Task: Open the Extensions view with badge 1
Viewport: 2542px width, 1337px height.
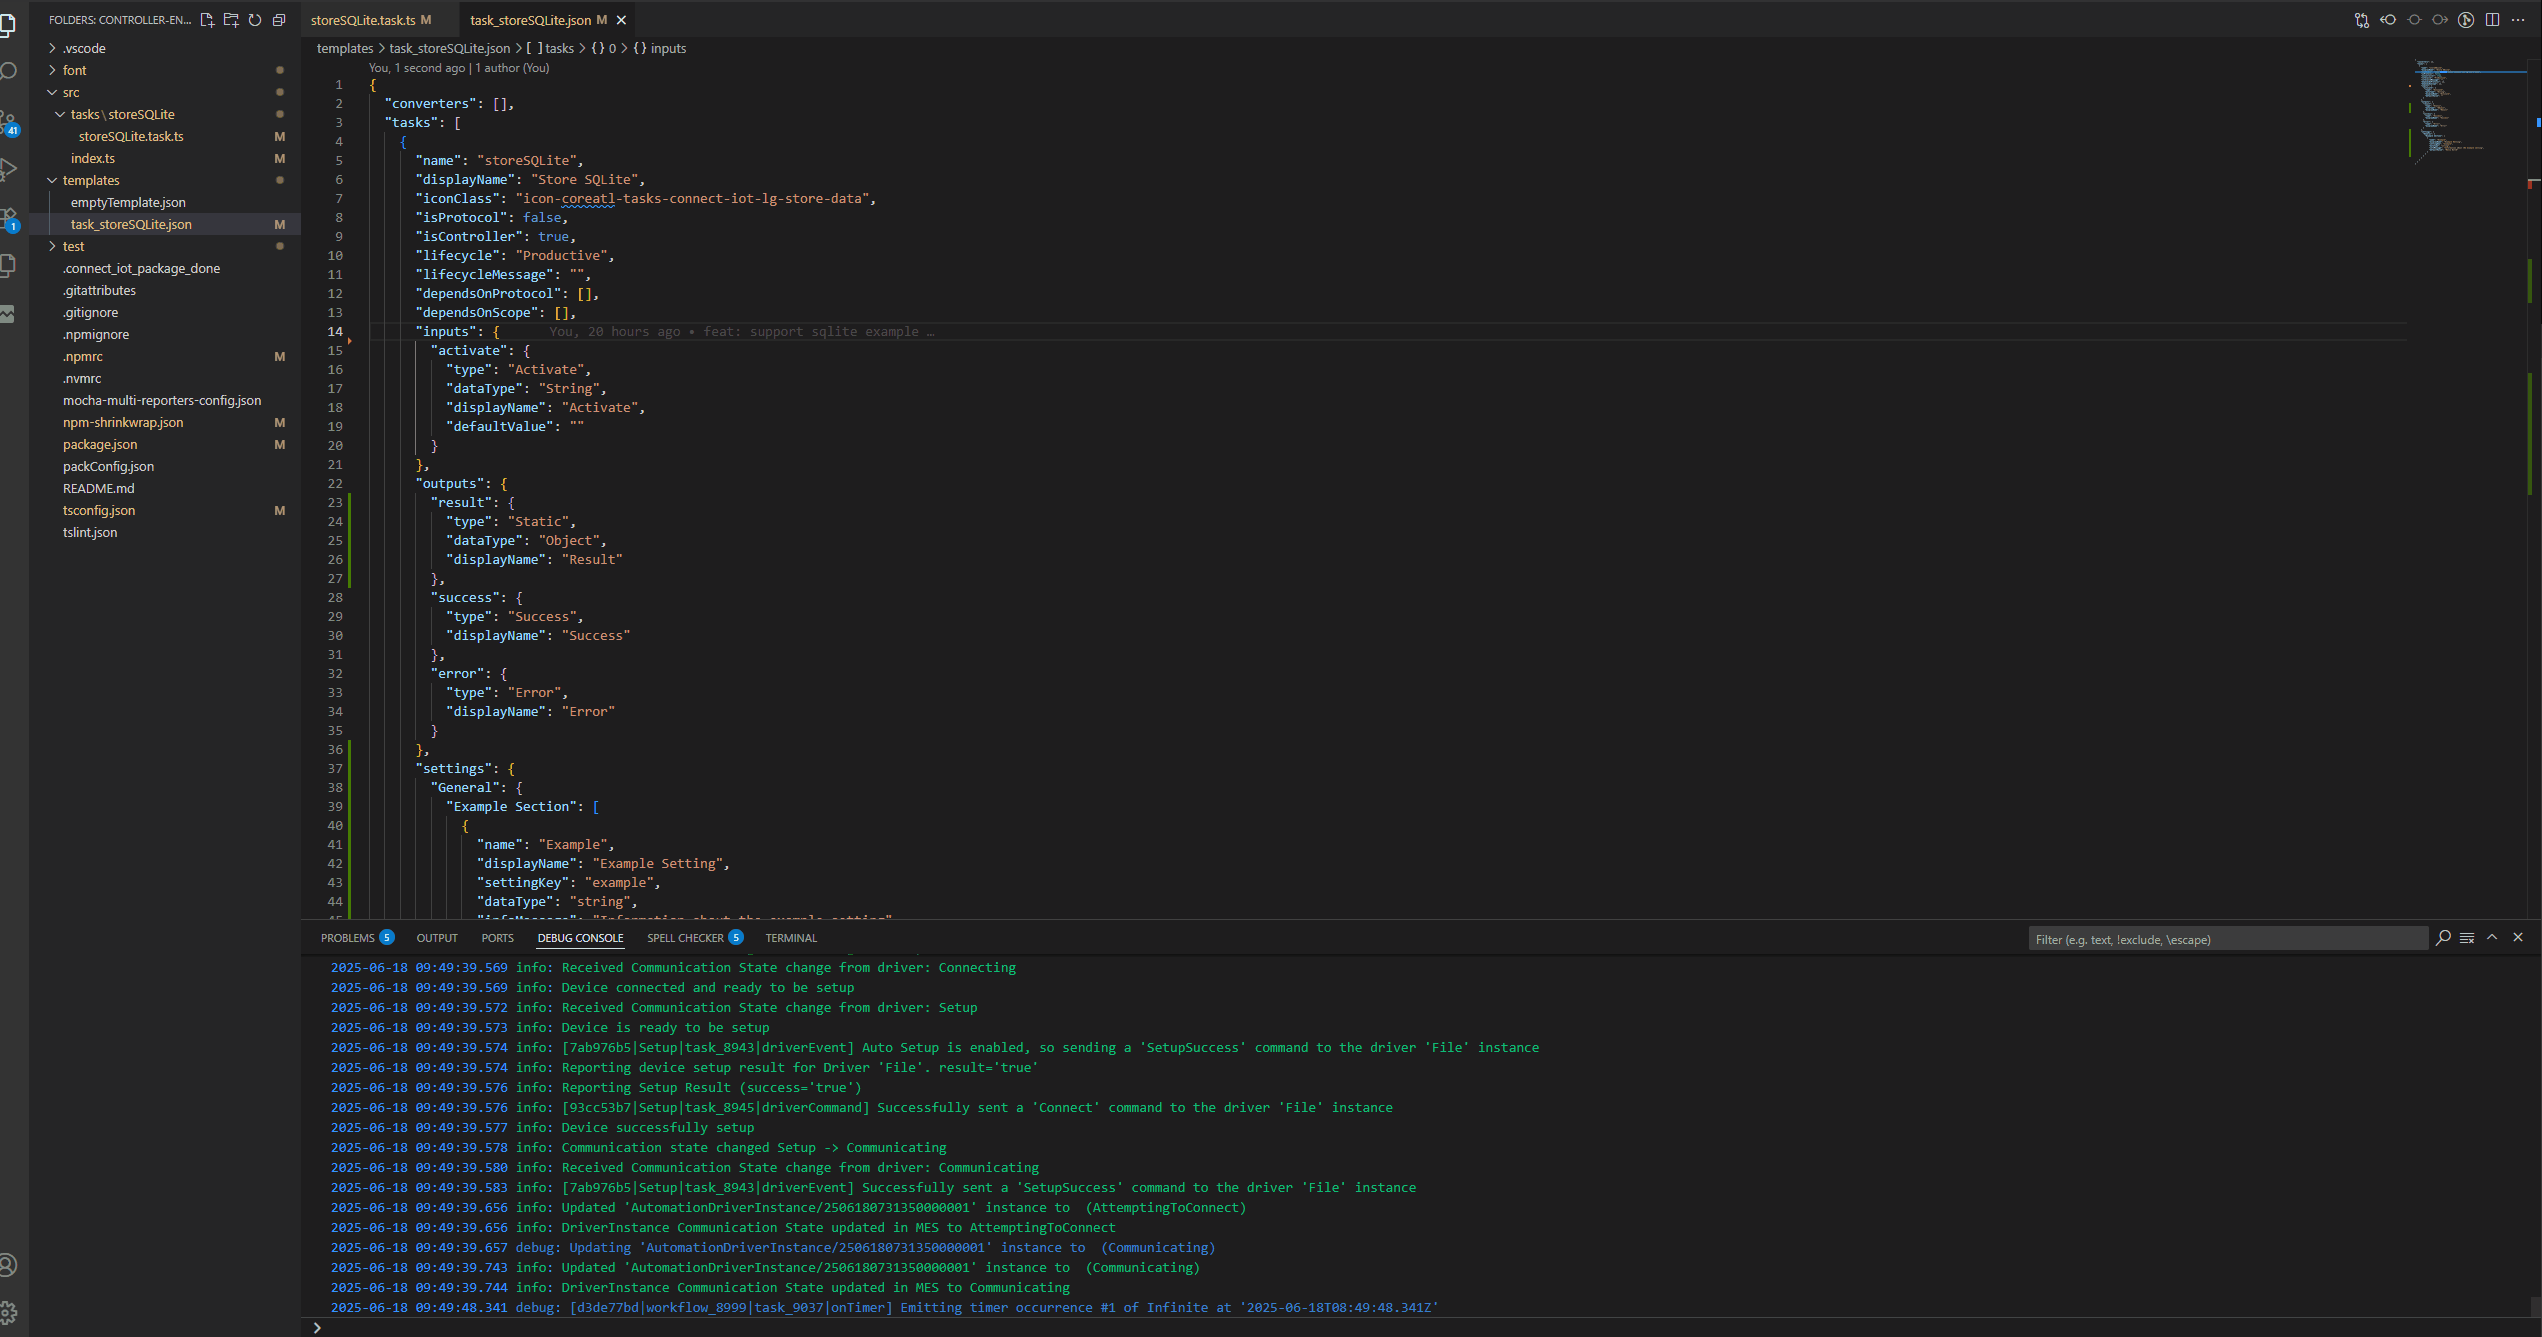Action: [x=8, y=218]
